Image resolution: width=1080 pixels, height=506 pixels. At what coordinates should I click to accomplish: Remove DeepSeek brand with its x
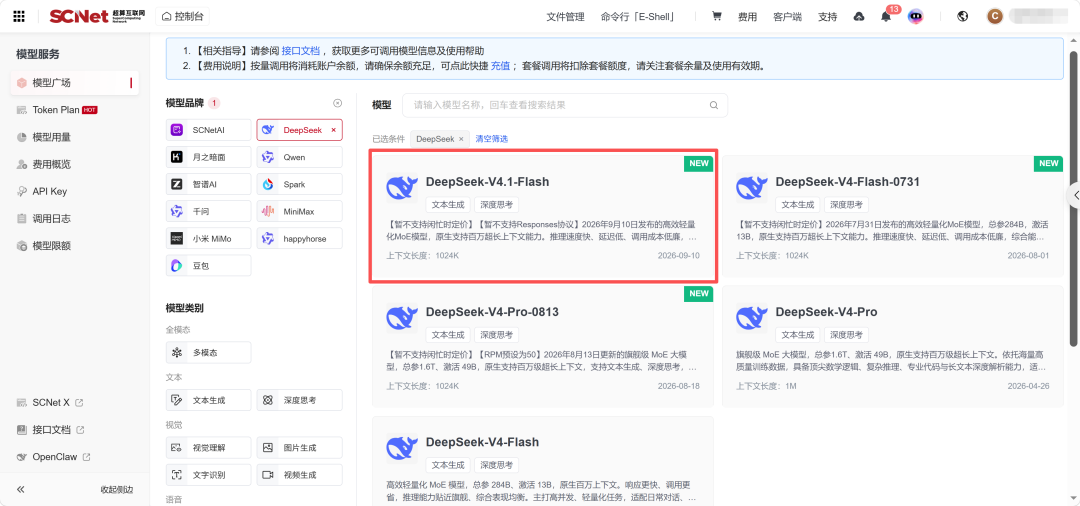point(333,129)
